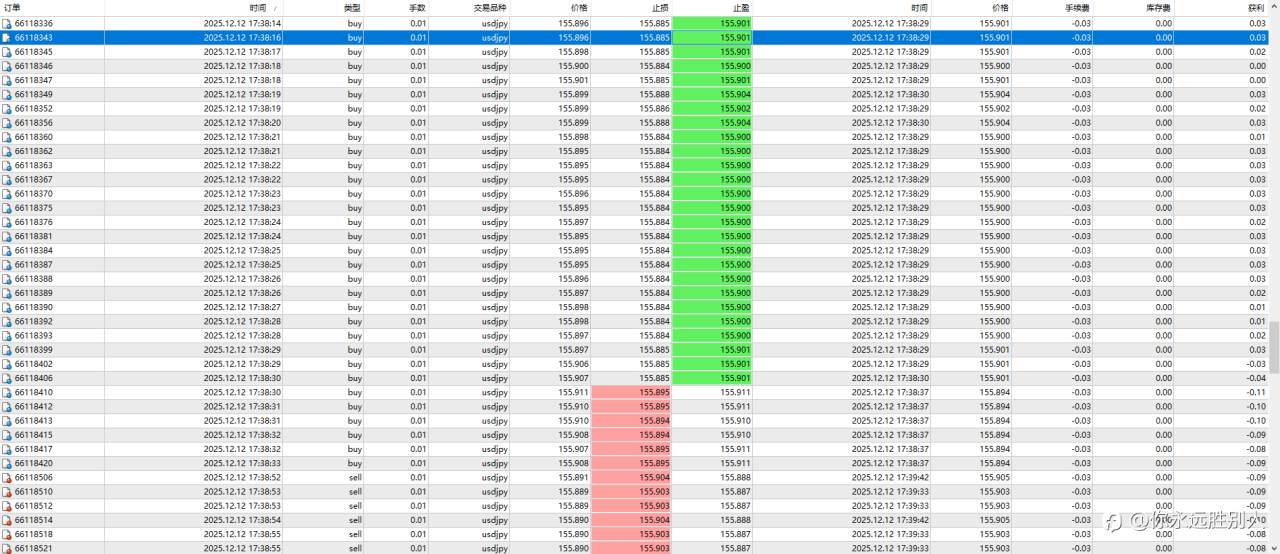Select order number 66118518
The height and width of the screenshot is (554, 1280).
[x=34, y=534]
